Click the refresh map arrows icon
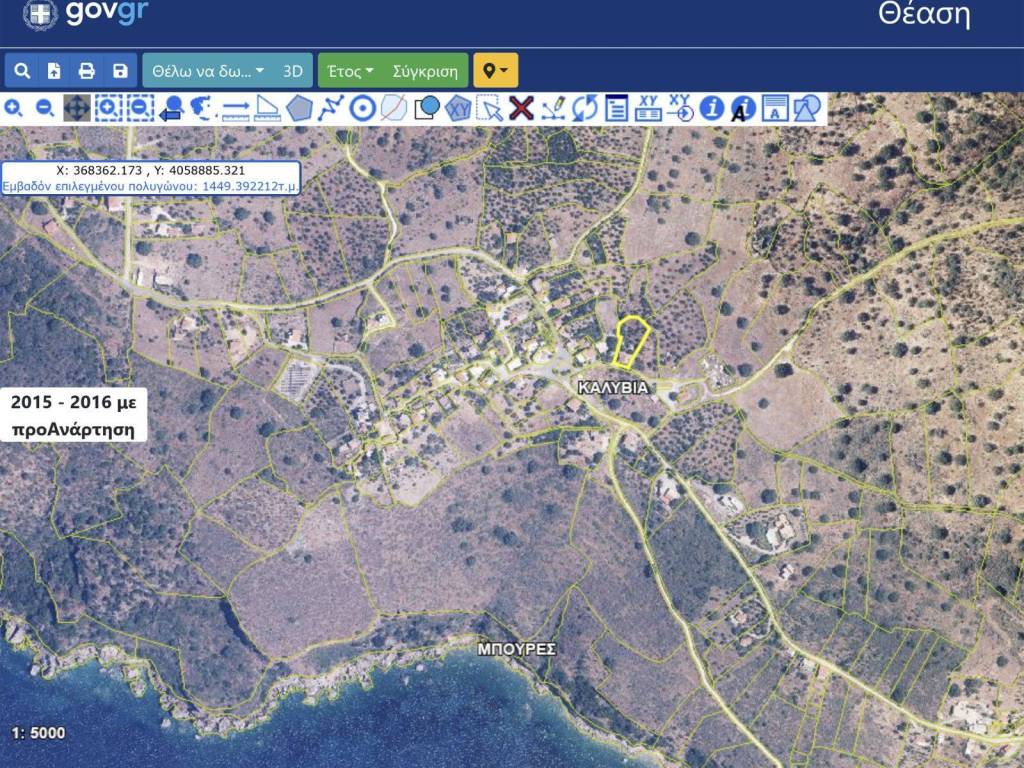 click(585, 108)
